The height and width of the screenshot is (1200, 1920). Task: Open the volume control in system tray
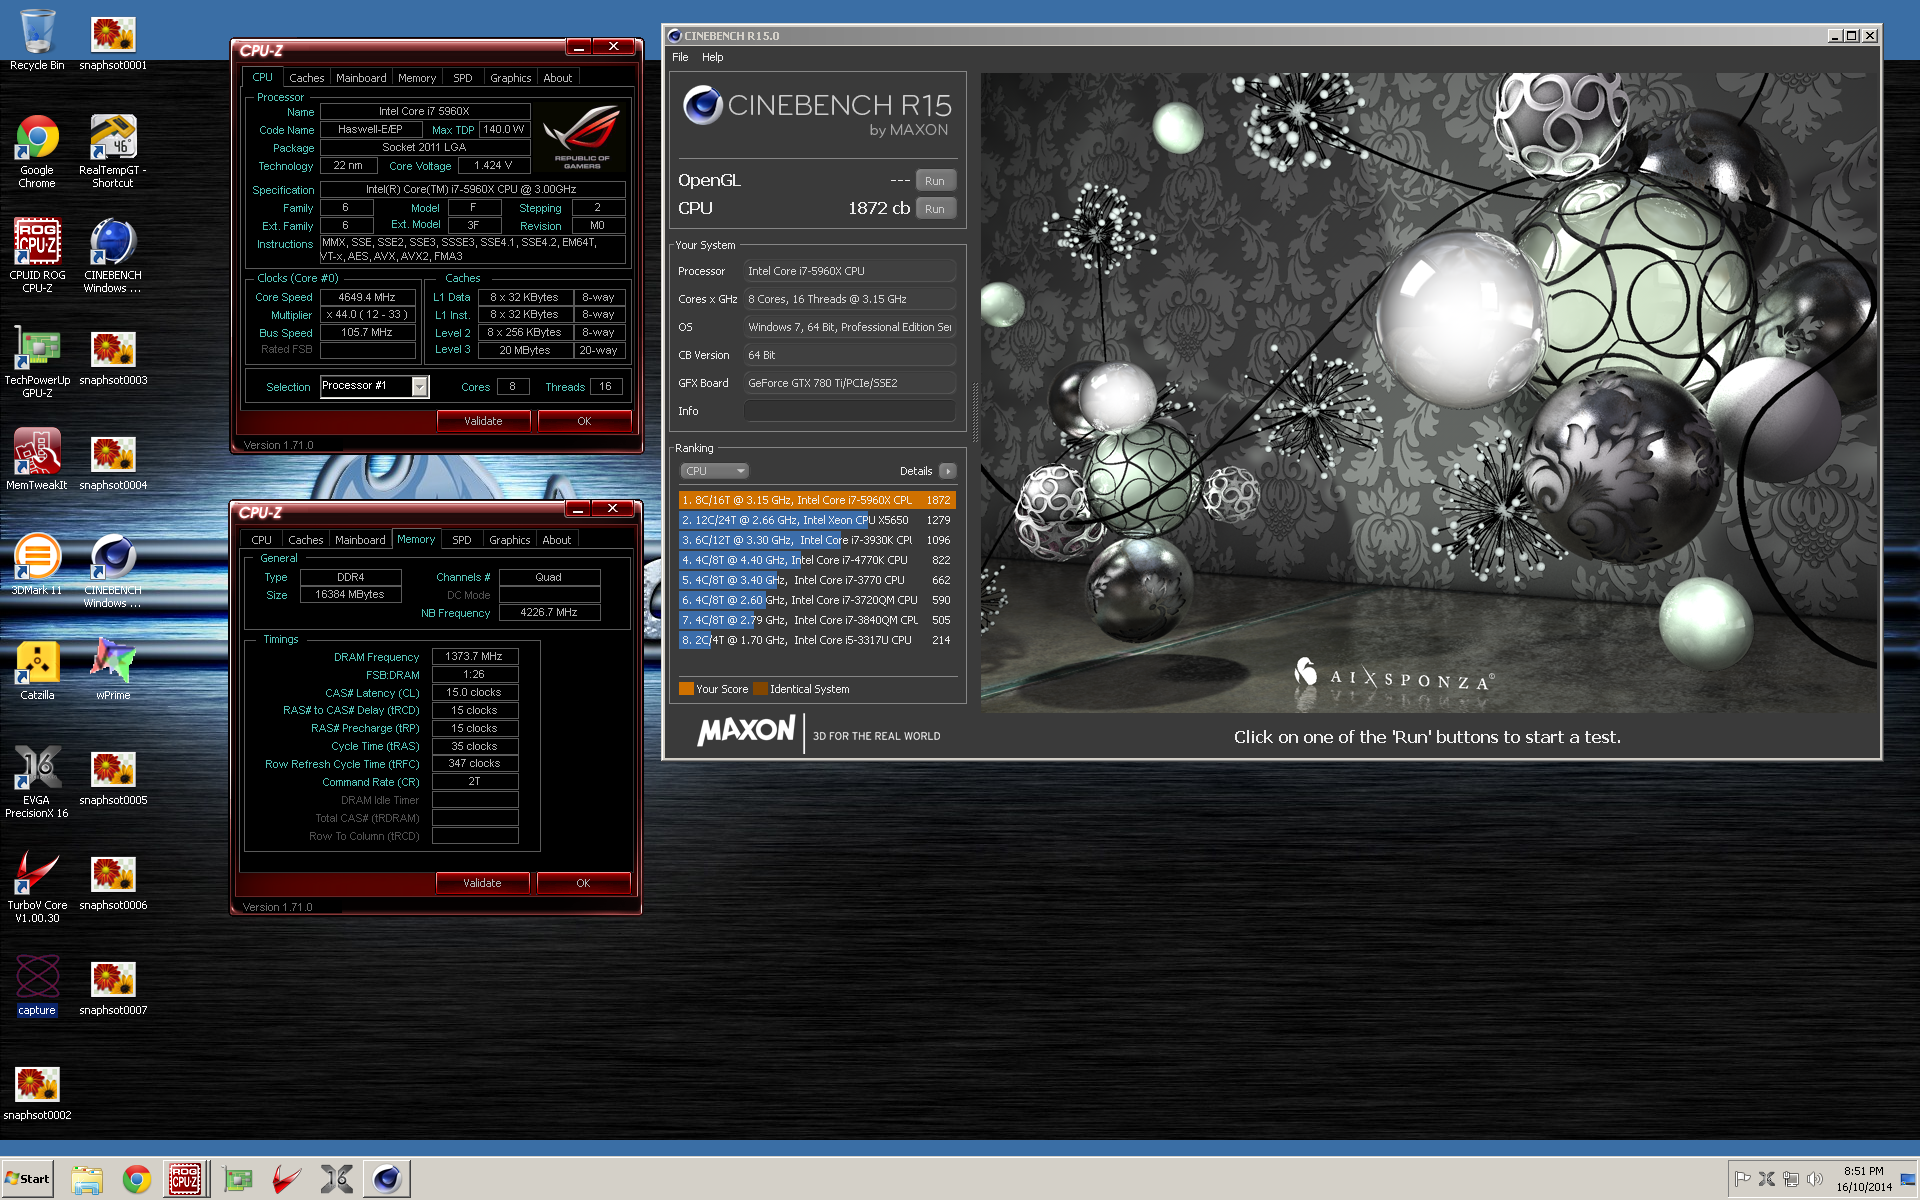1814,1179
